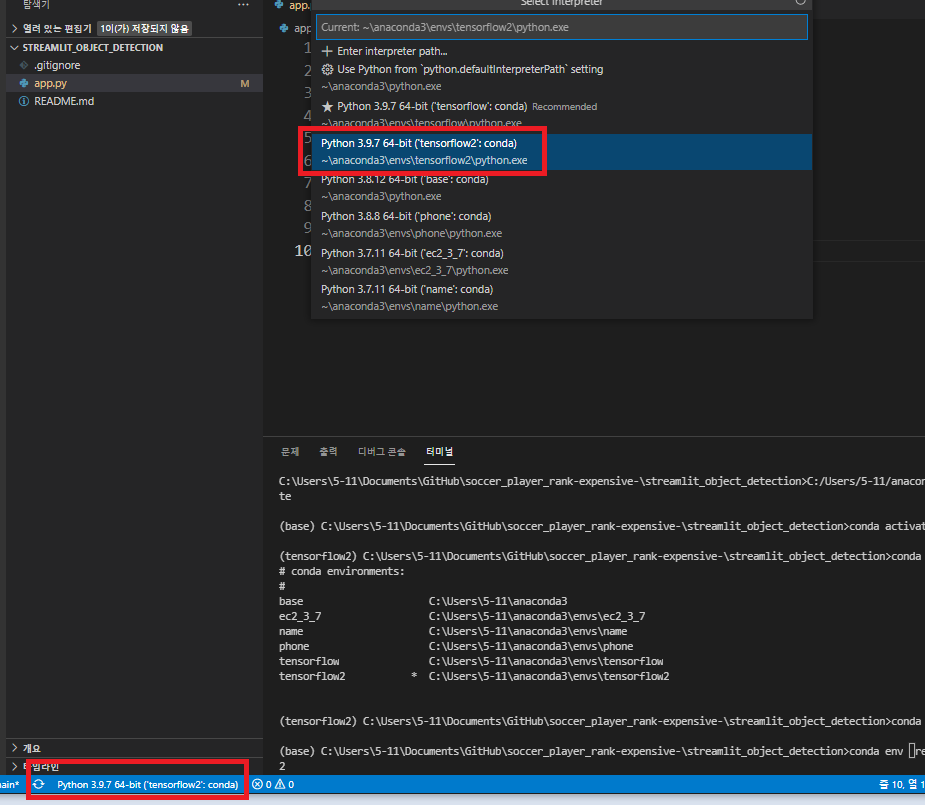Viewport: 925px width, 805px height.
Task: Click the git branch main* in status bar
Action: (9, 784)
